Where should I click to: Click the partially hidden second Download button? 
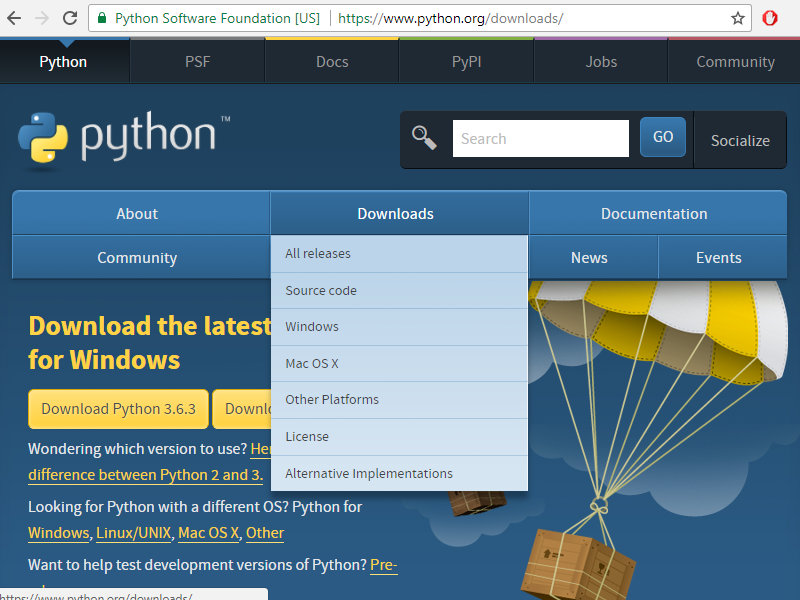(242, 409)
